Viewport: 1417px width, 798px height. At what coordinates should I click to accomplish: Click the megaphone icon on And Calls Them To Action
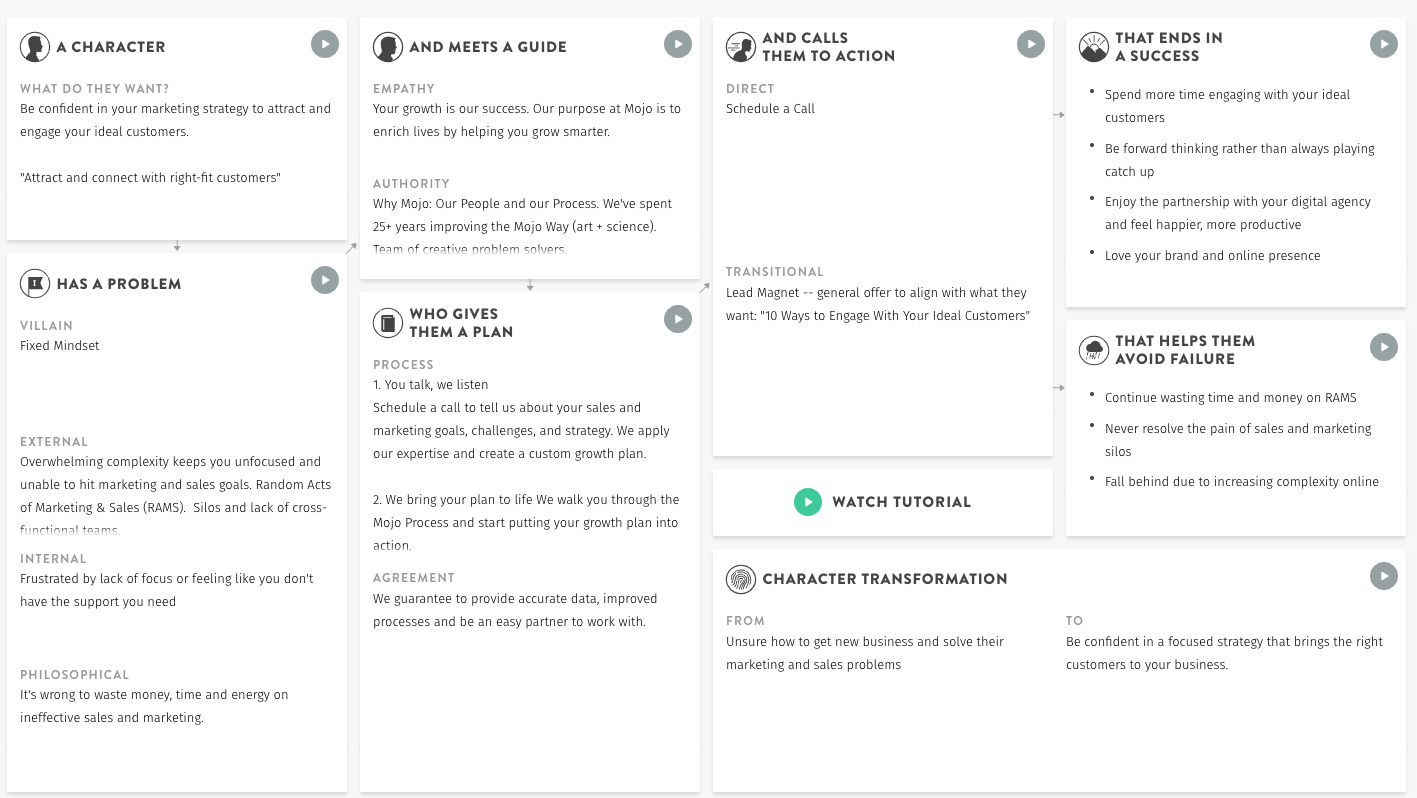(x=740, y=46)
